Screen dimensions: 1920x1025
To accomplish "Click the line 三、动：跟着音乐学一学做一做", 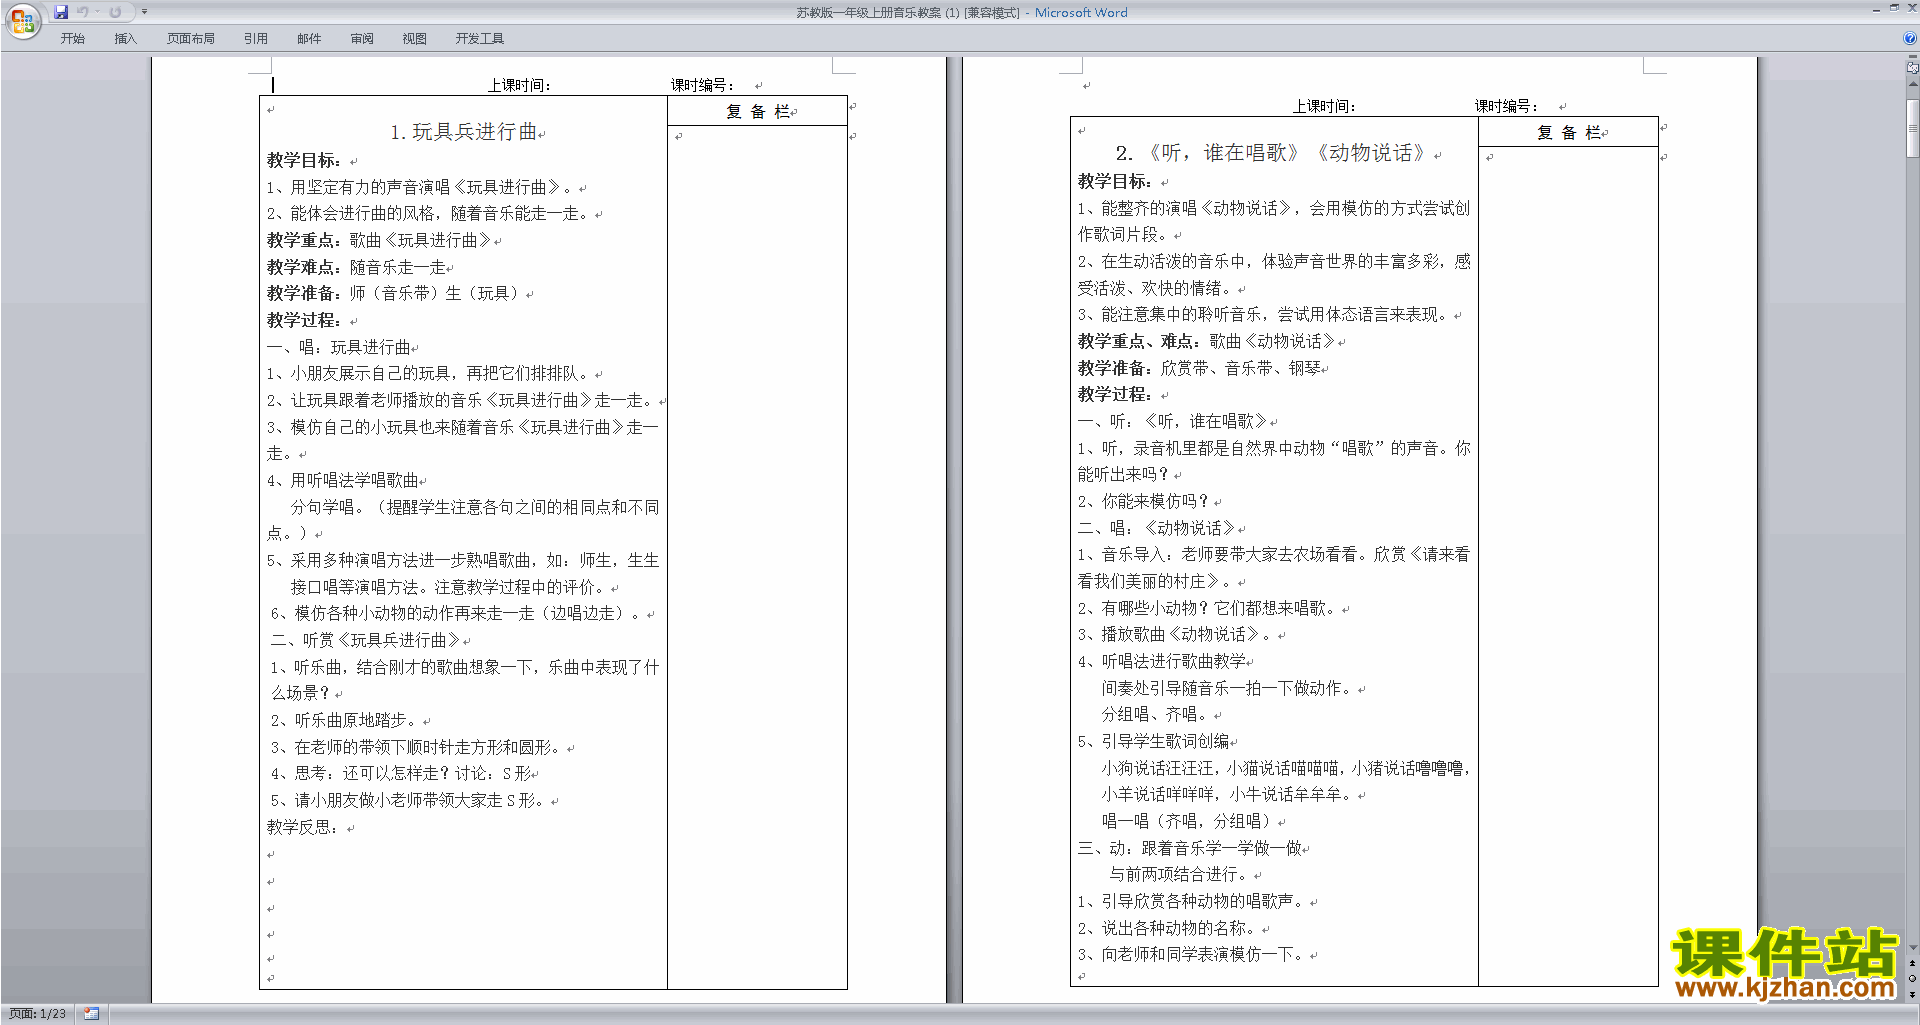I will 1190,849.
